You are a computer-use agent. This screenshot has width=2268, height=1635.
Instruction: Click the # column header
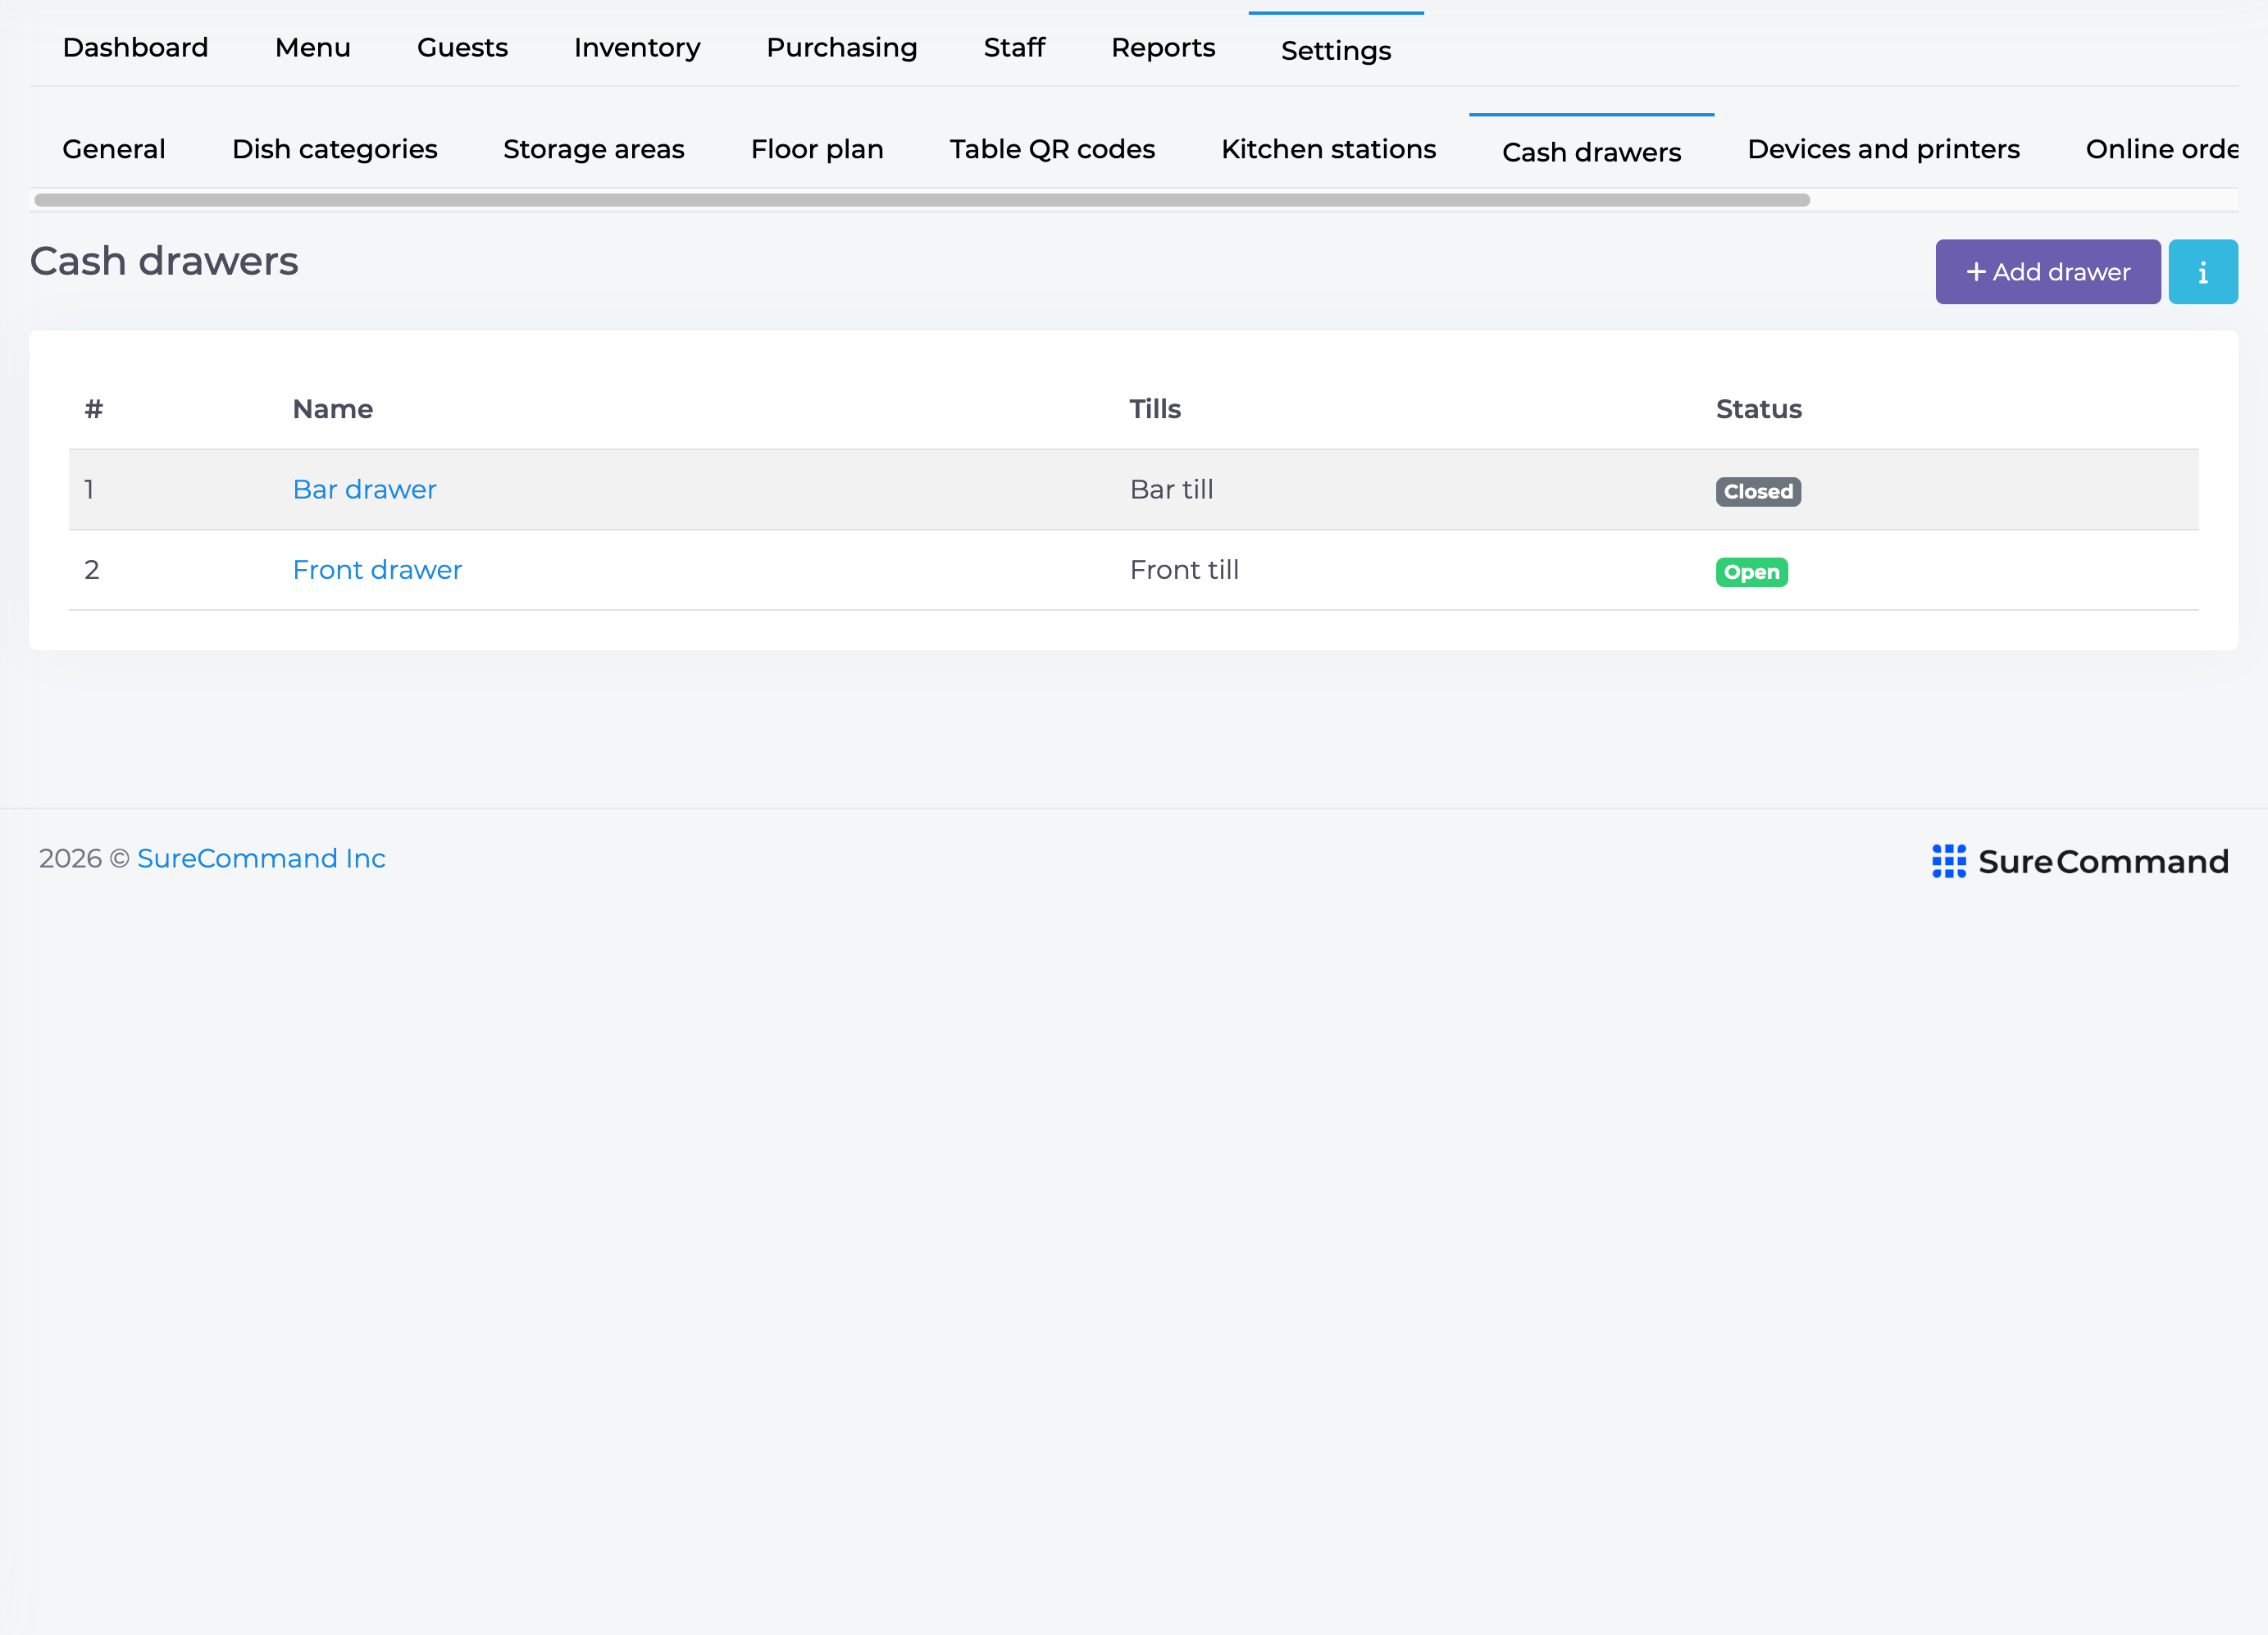94,409
